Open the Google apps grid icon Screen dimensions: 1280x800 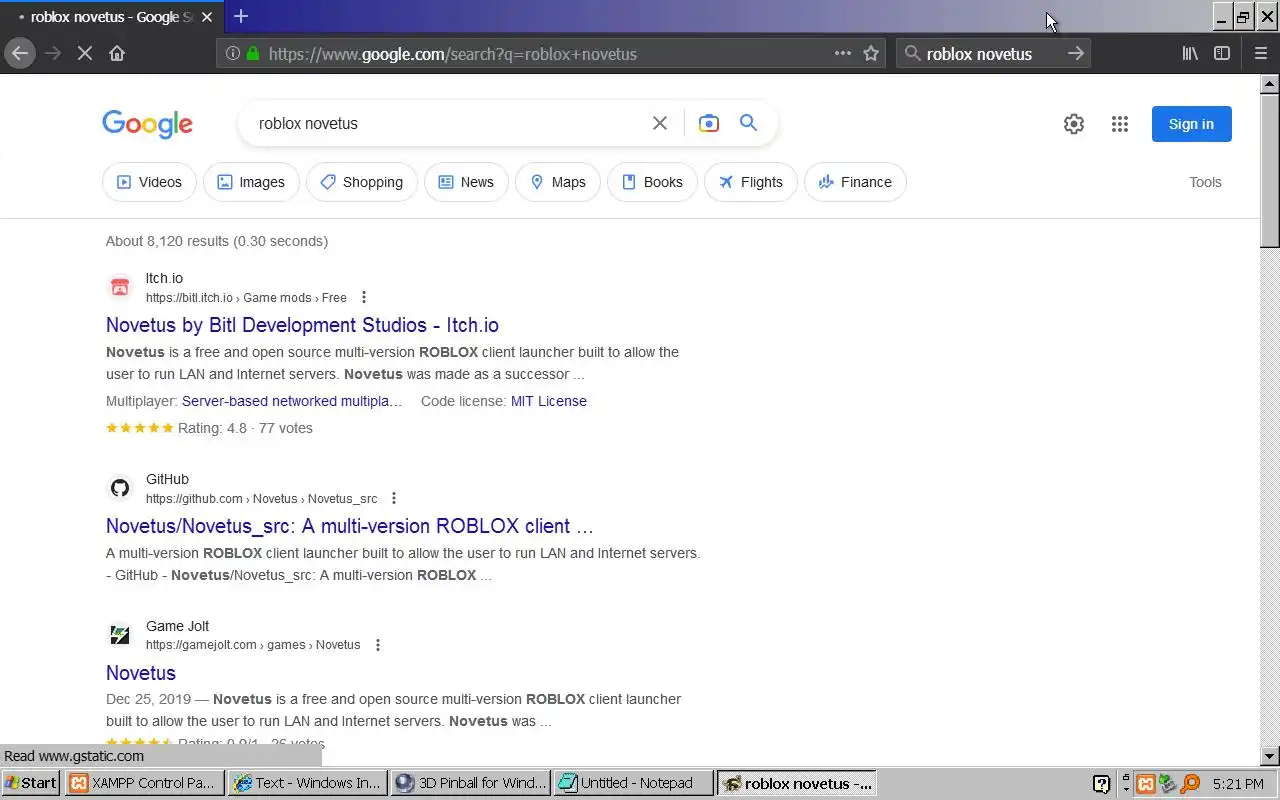pos(1120,124)
